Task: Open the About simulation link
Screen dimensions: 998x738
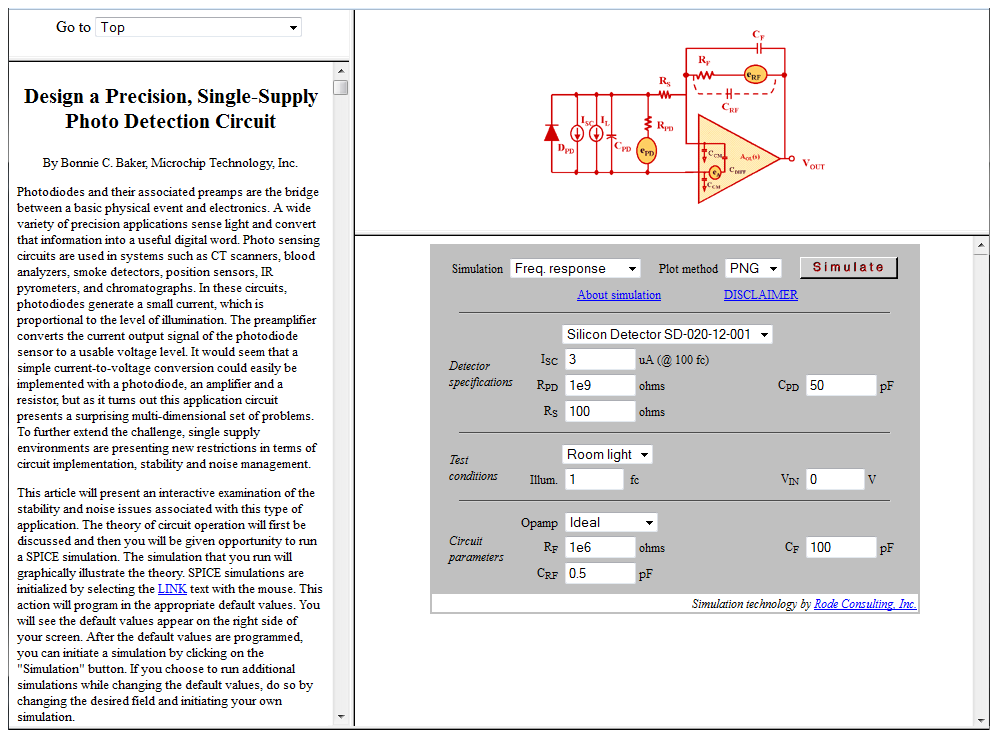Action: coord(619,295)
